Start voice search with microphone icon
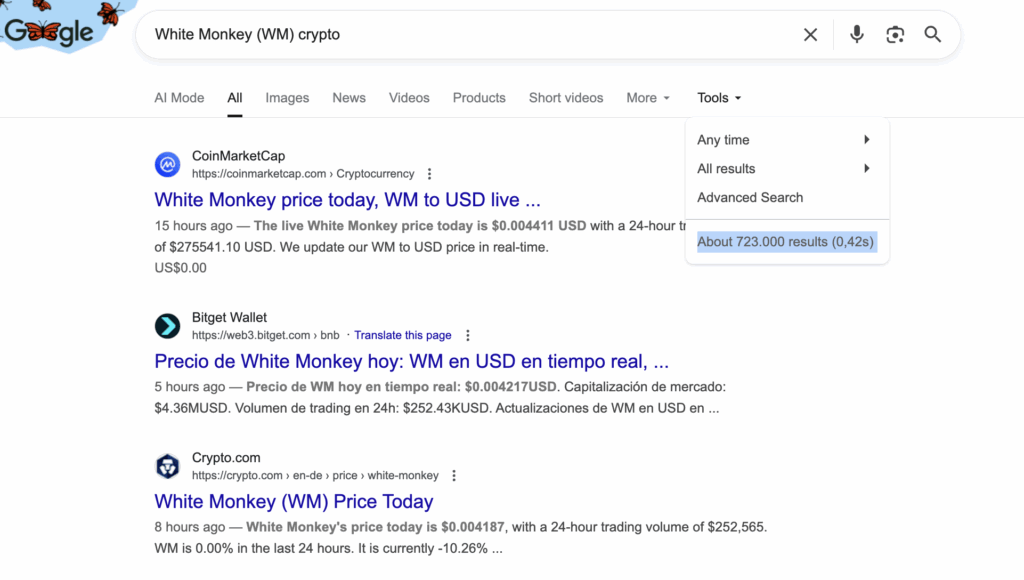This screenshot has width=1024, height=580. (857, 35)
